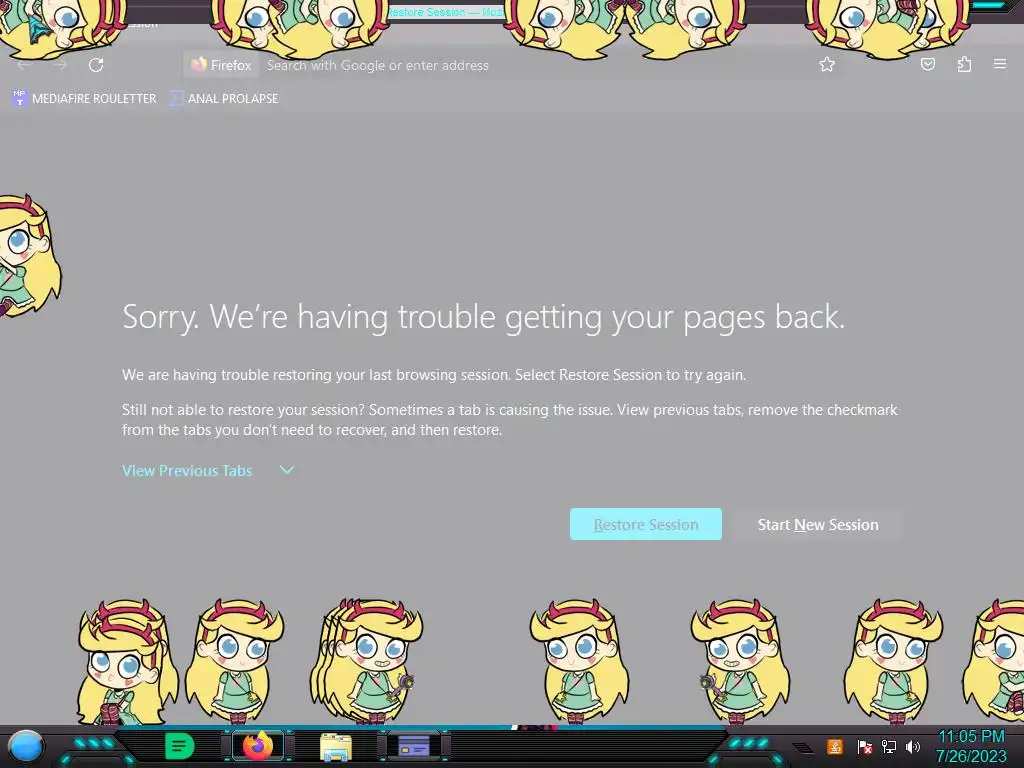This screenshot has width=1024, height=768.
Task: Expand the chevron beside View Previous Tabs
Action: 287,470
